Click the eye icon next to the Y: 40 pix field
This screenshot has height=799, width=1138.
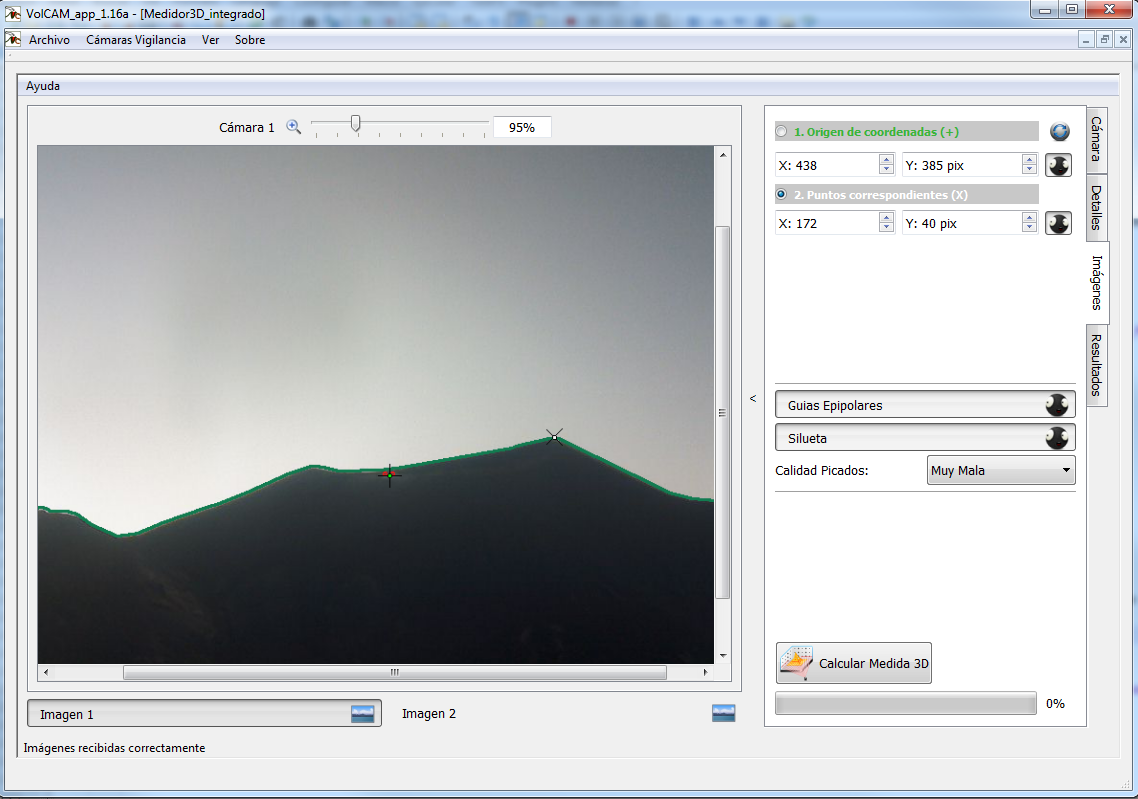tap(1058, 223)
